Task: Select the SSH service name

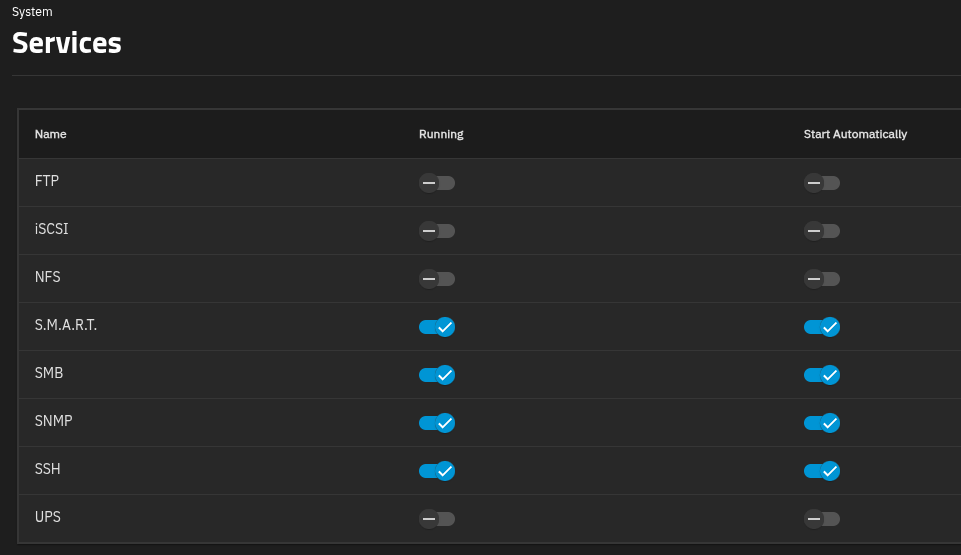Action: [x=47, y=469]
